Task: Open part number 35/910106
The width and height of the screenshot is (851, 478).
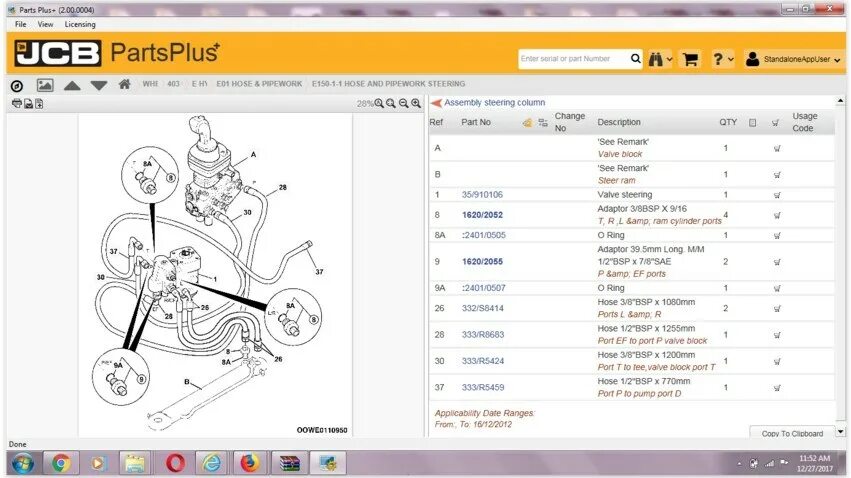Action: [x=482, y=195]
